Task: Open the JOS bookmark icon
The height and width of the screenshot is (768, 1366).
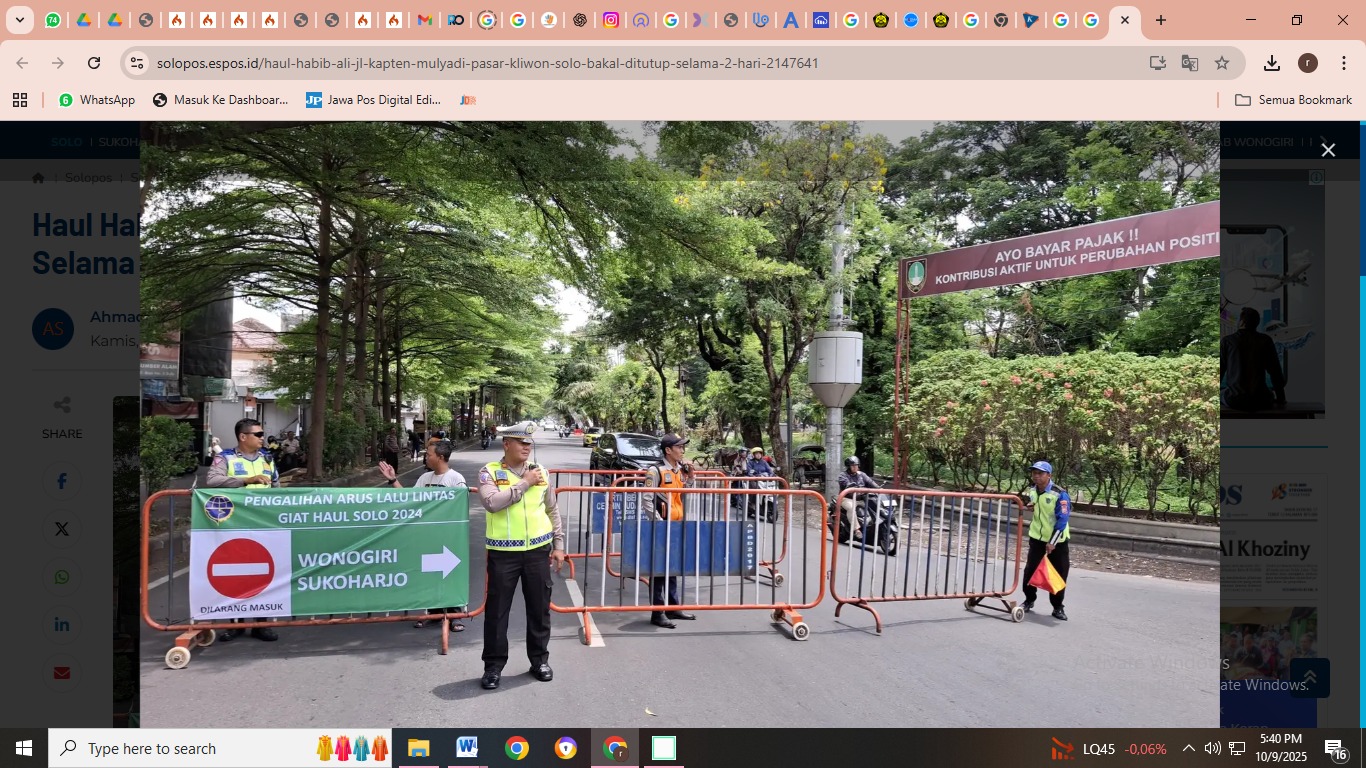Action: [x=467, y=100]
